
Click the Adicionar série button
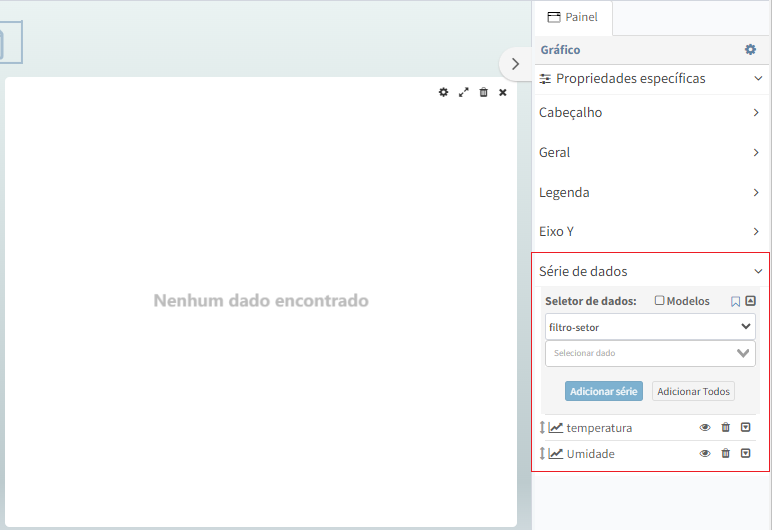(604, 391)
